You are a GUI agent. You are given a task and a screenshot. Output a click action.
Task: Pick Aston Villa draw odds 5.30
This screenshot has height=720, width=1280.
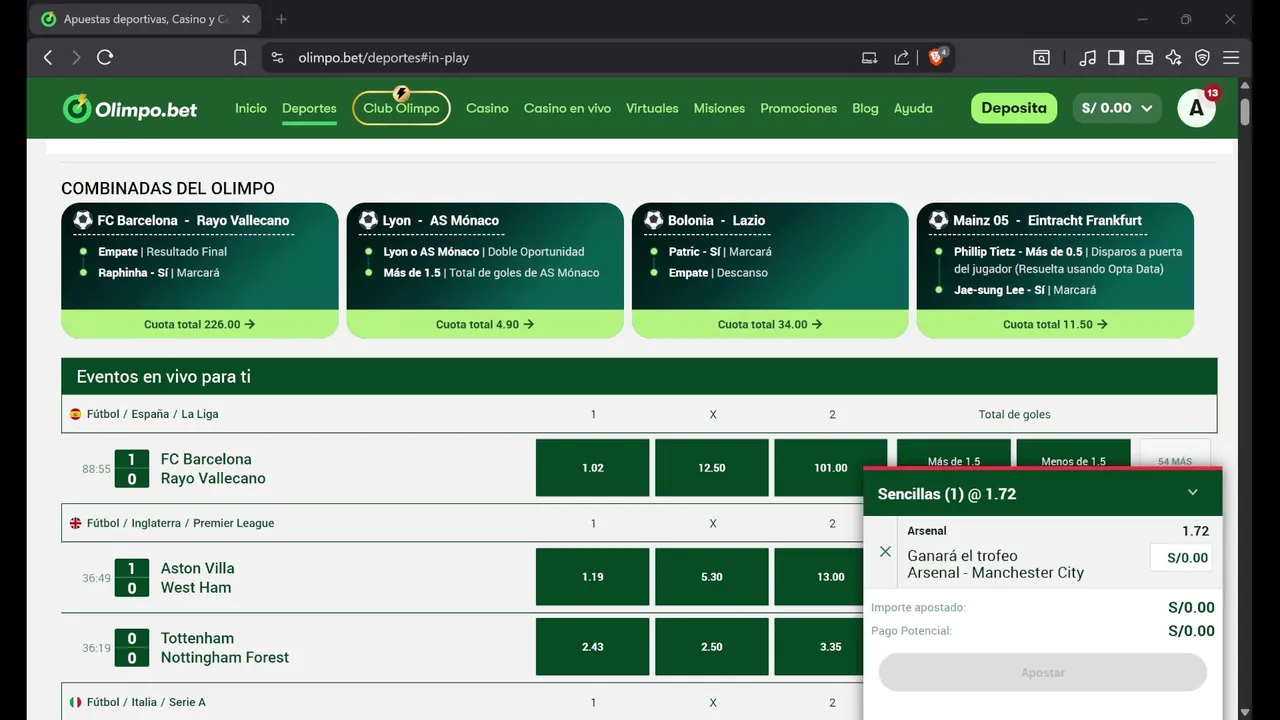(712, 577)
